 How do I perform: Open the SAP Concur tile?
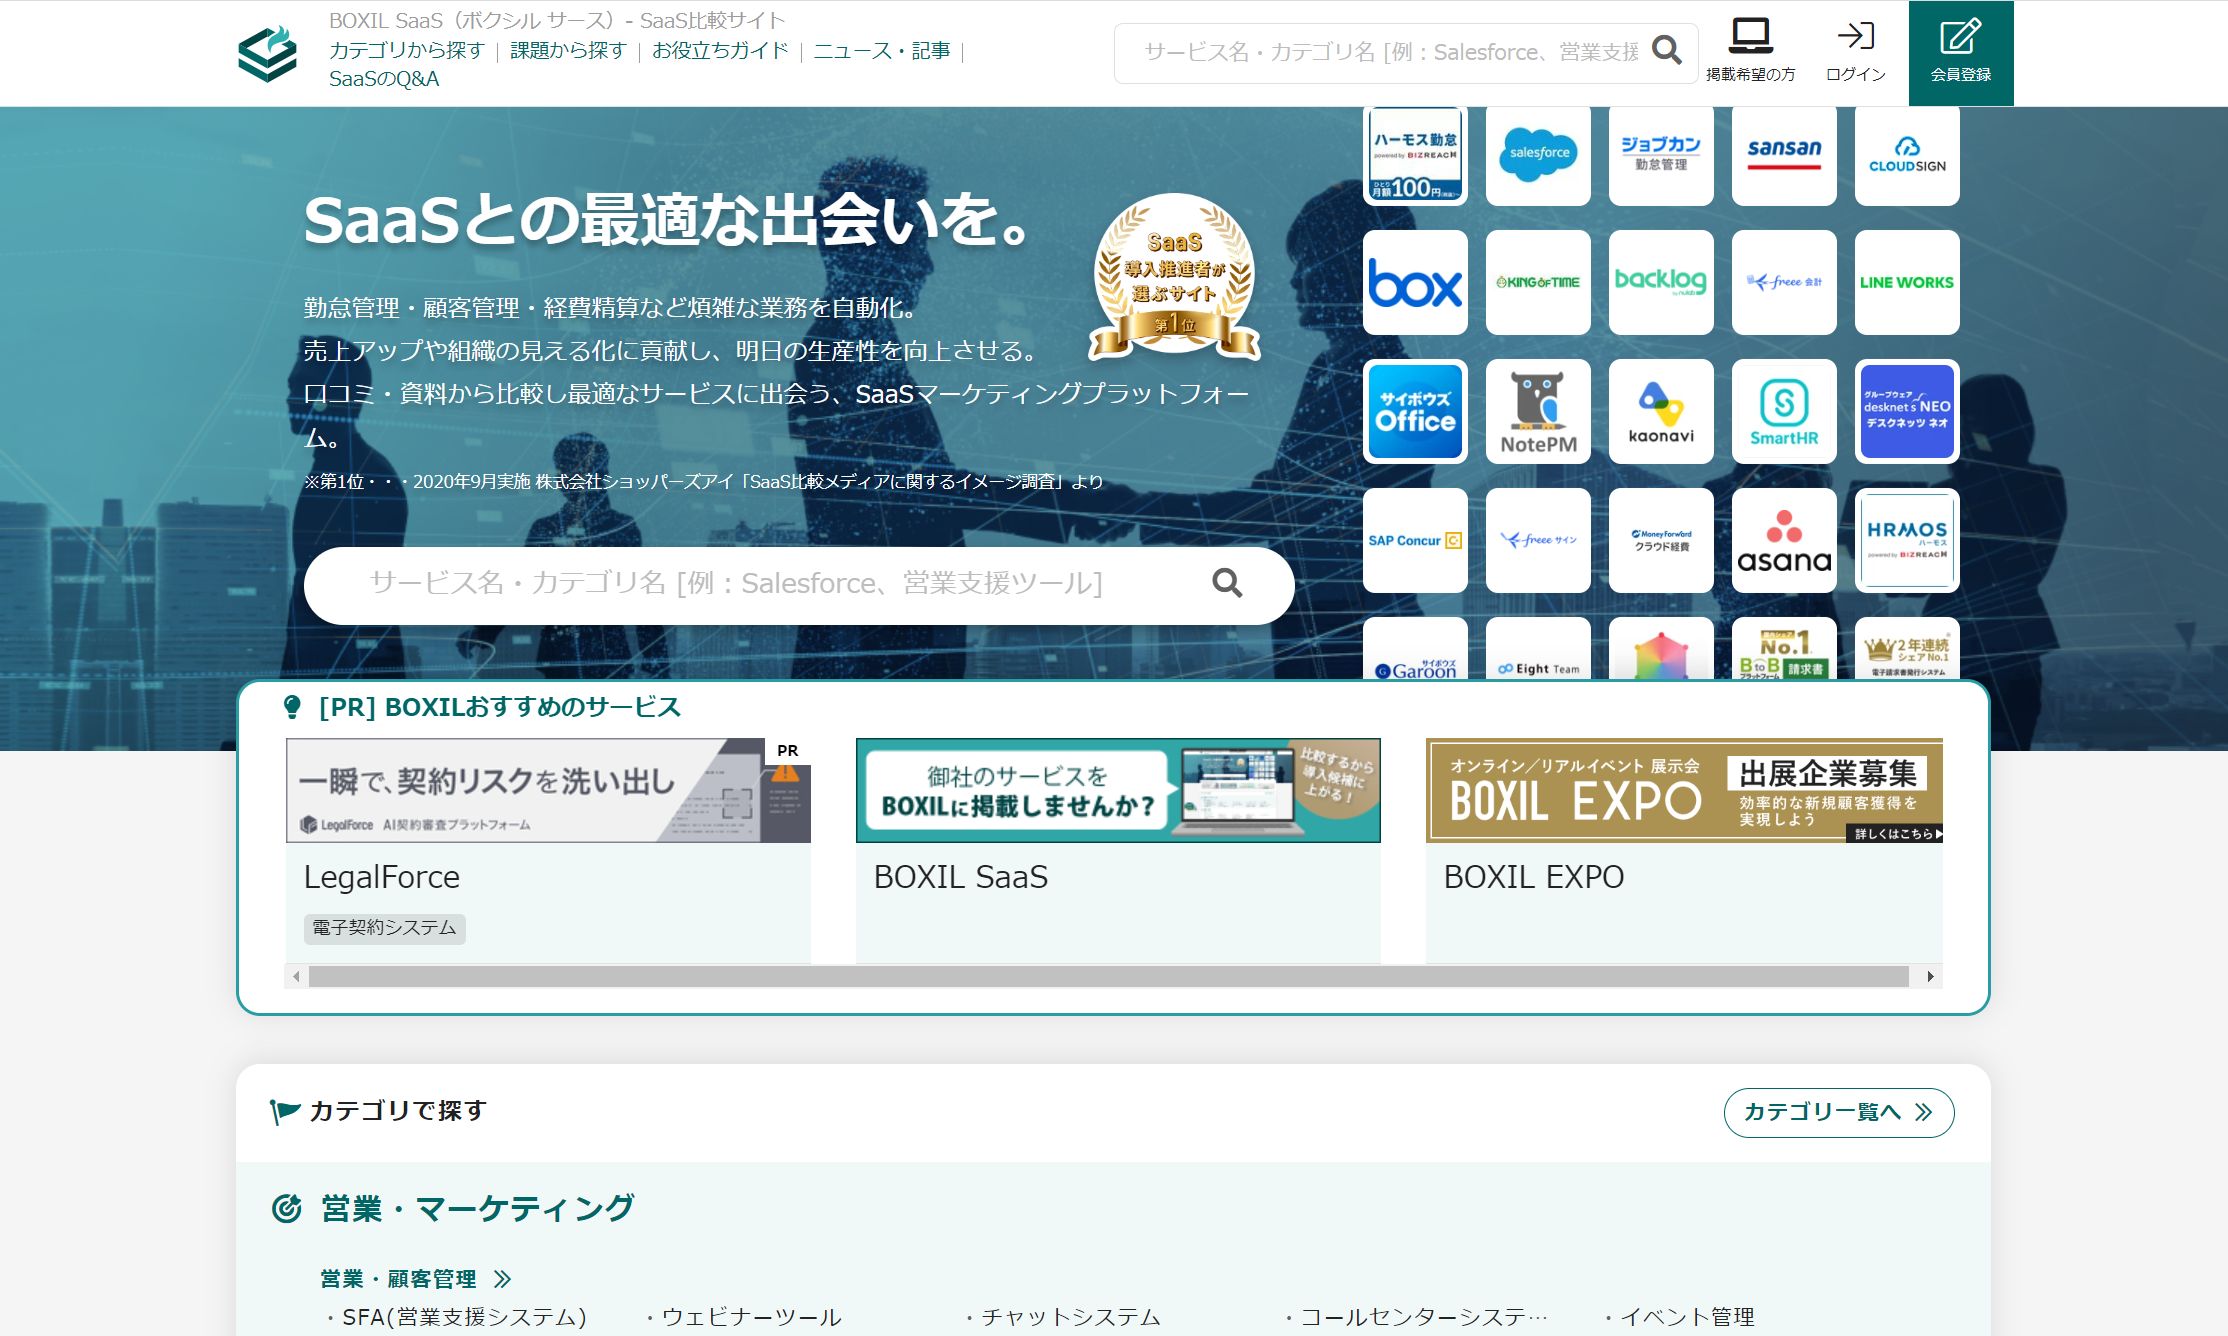(x=1415, y=540)
